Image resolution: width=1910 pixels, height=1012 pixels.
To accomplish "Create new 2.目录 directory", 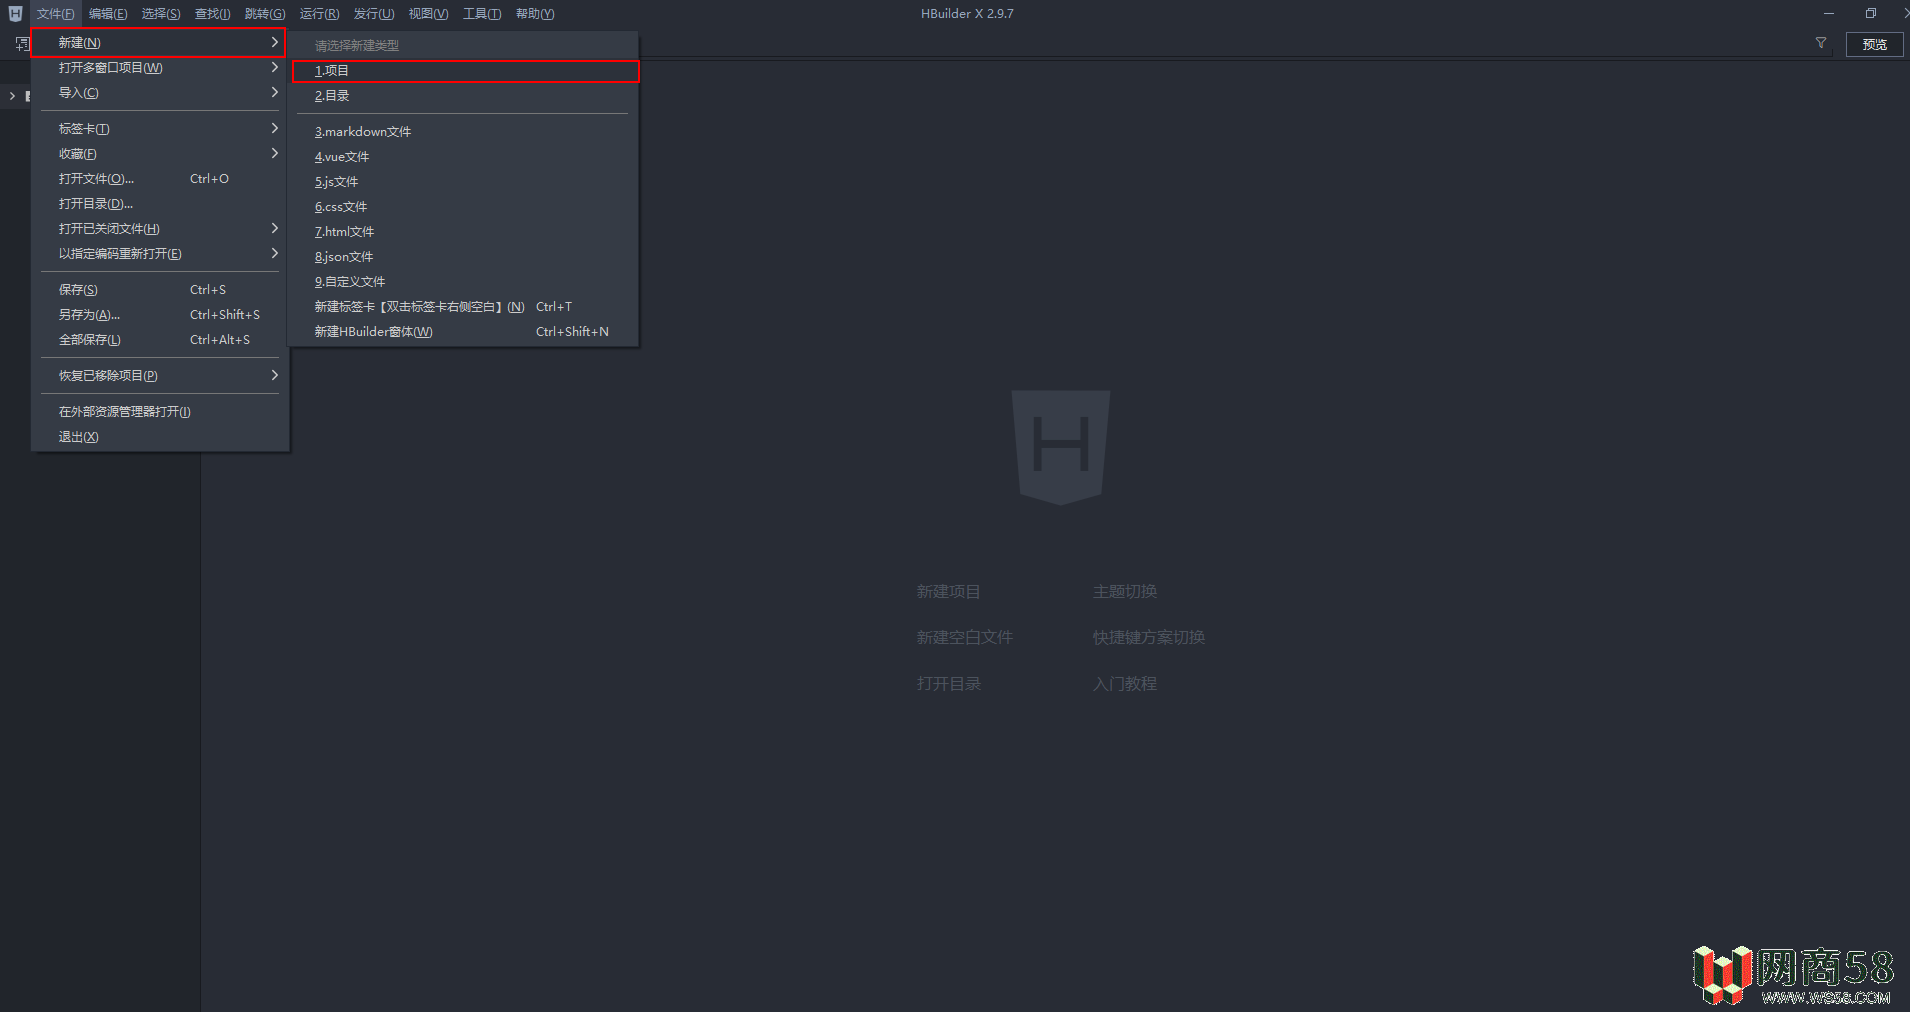I will pos(465,96).
